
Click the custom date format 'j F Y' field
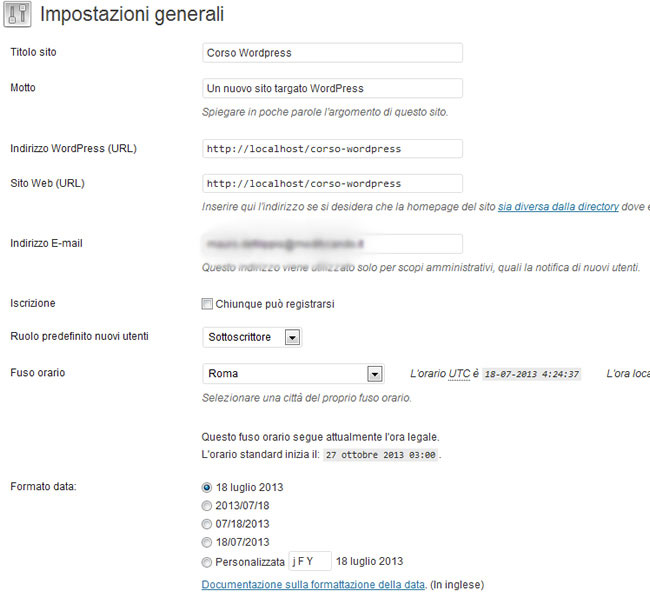coord(309,561)
